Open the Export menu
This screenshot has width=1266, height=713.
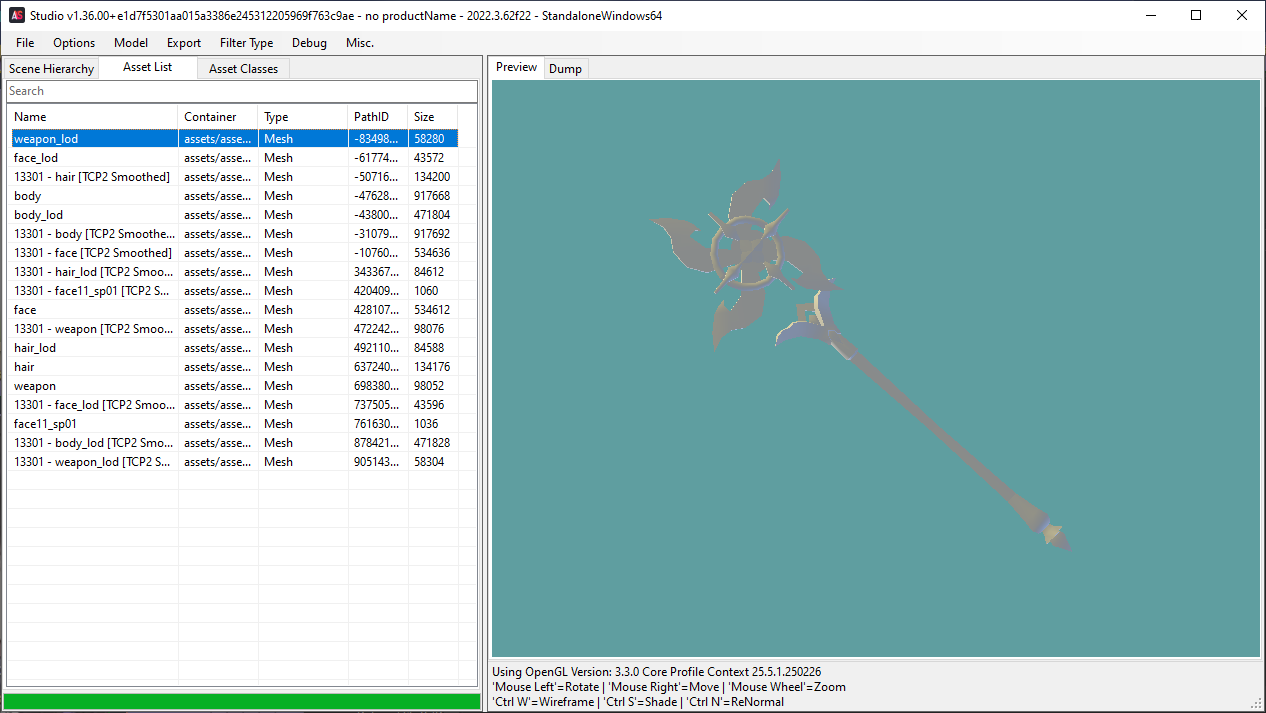pyautogui.click(x=184, y=43)
